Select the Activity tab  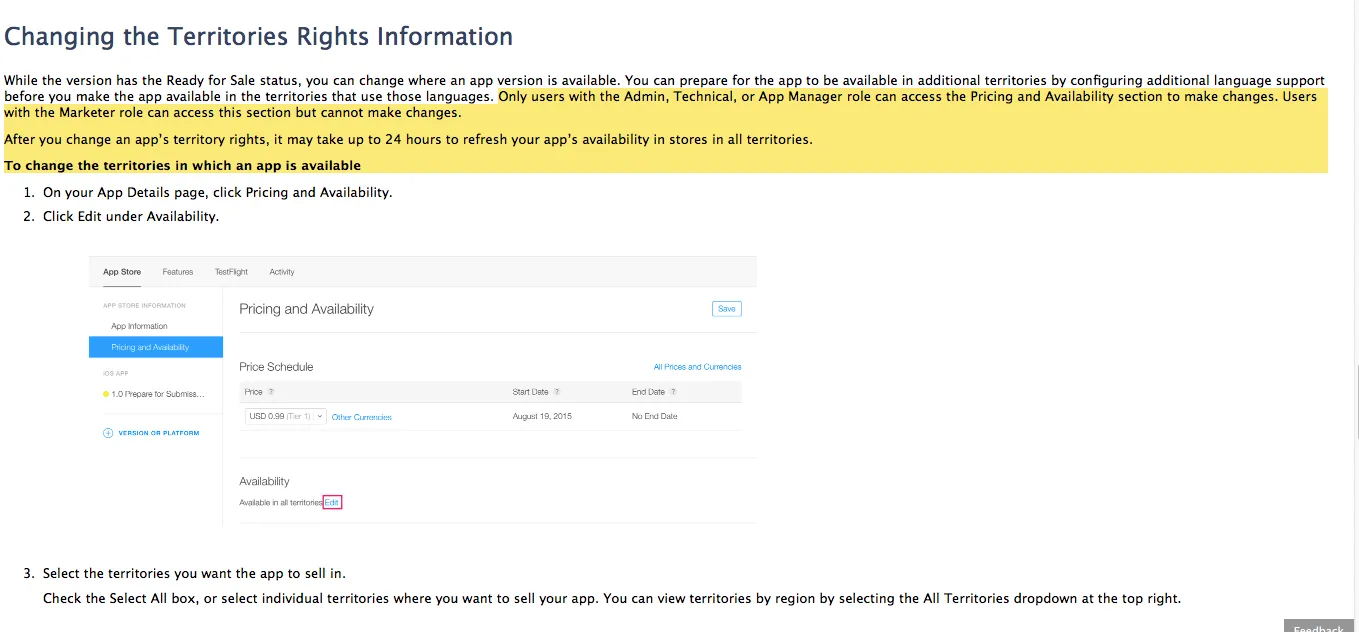pos(282,272)
